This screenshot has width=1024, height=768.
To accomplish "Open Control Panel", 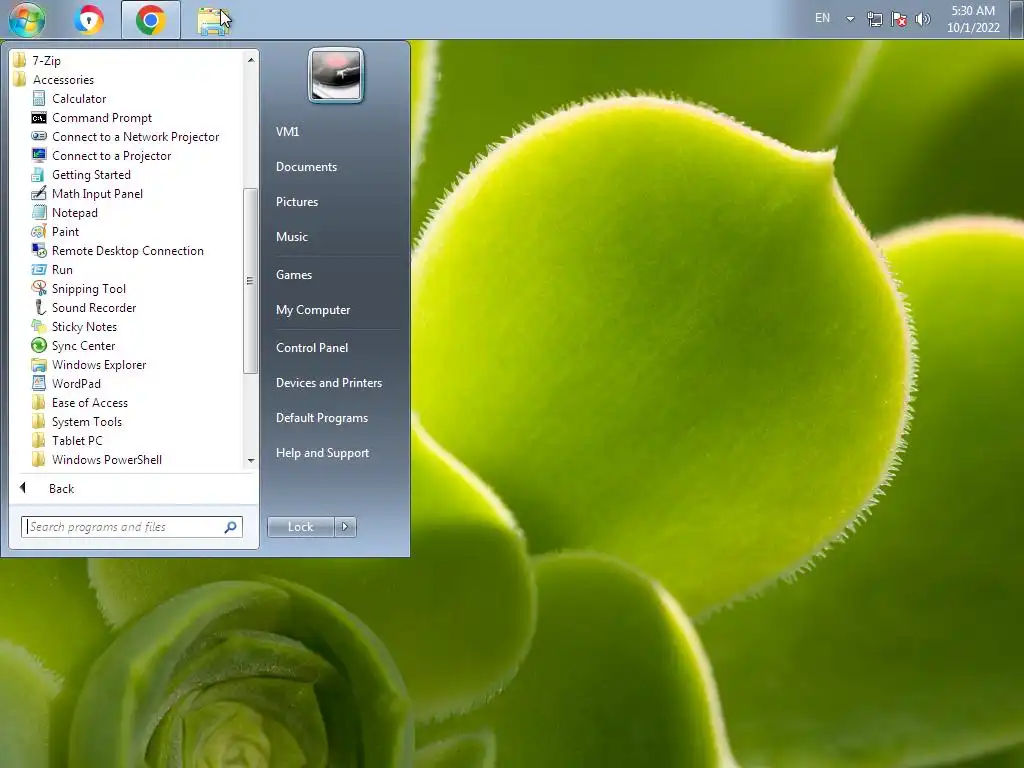I will [x=312, y=347].
